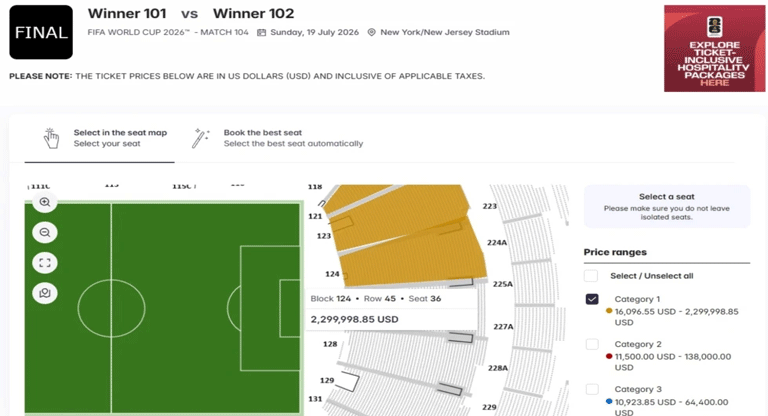Viewport: 768px width, 416px height.
Task: Click block 129 outline on the map
Action: 348,380
